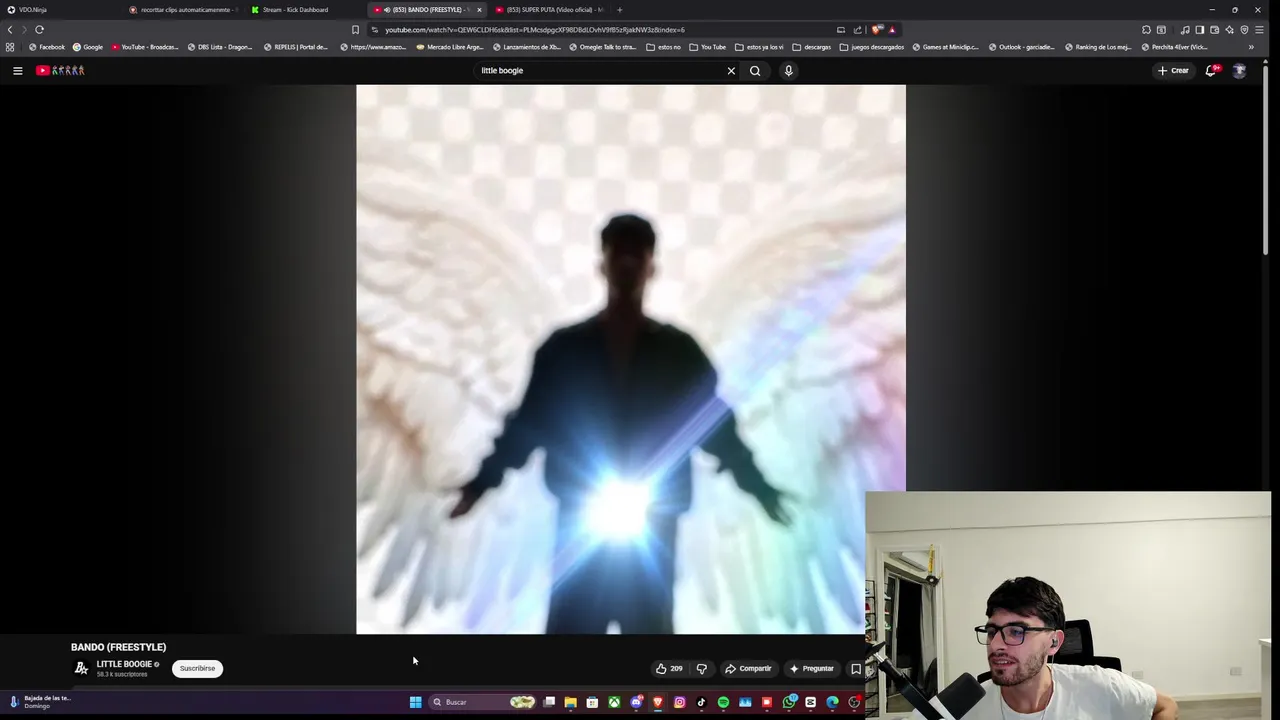Go to the YouTube home logo
Screen dimensions: 1280x720
60,70
